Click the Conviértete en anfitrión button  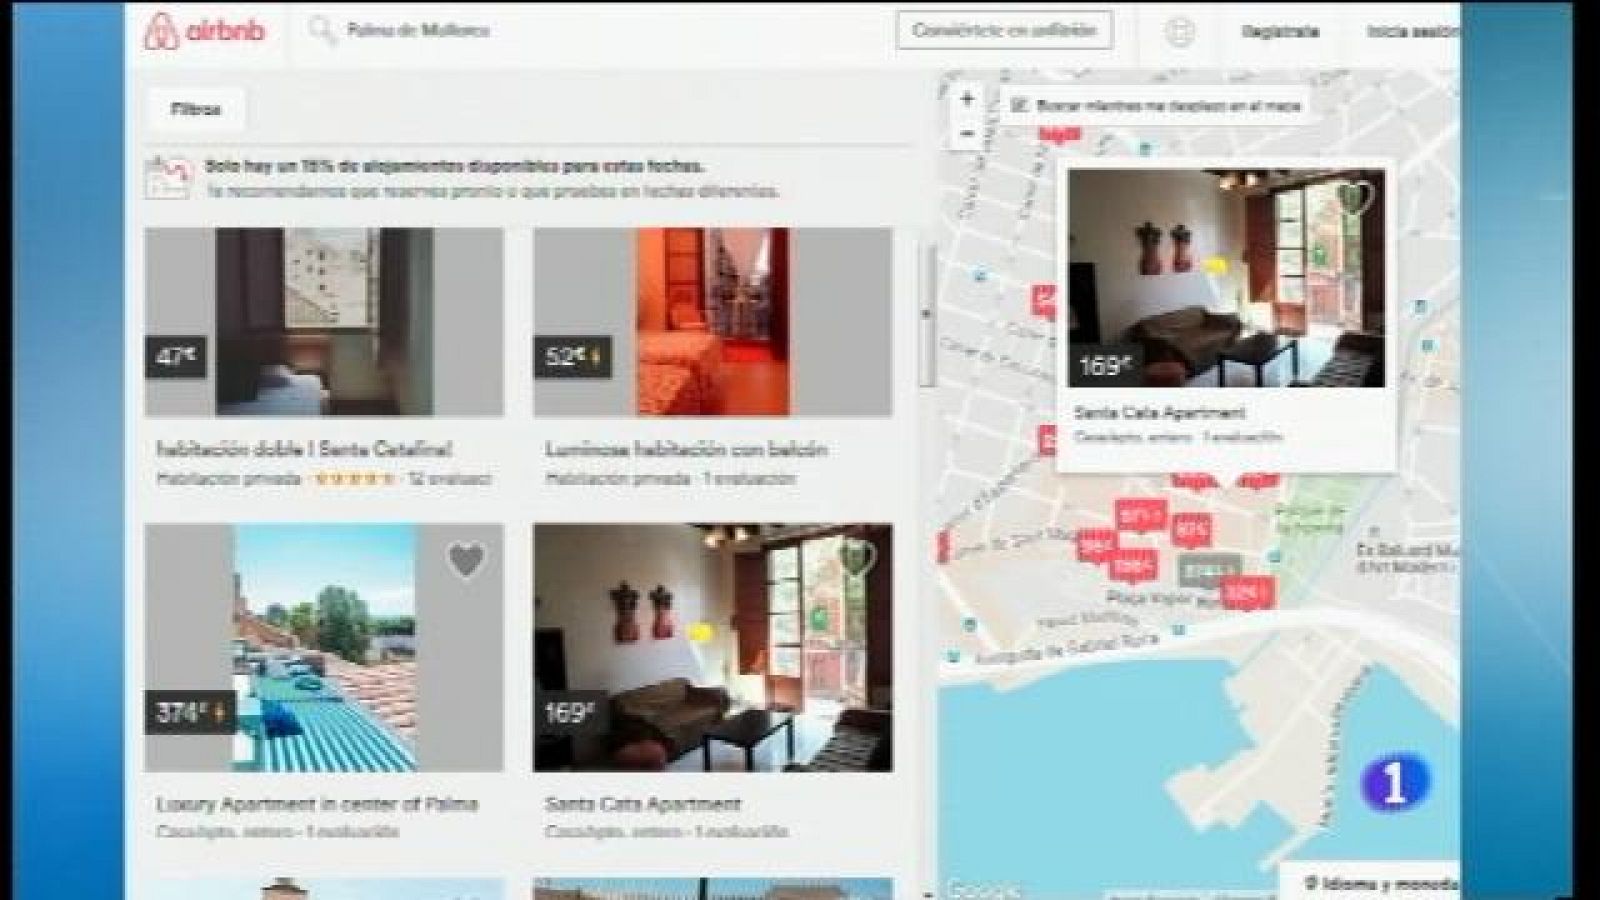pos(1004,31)
